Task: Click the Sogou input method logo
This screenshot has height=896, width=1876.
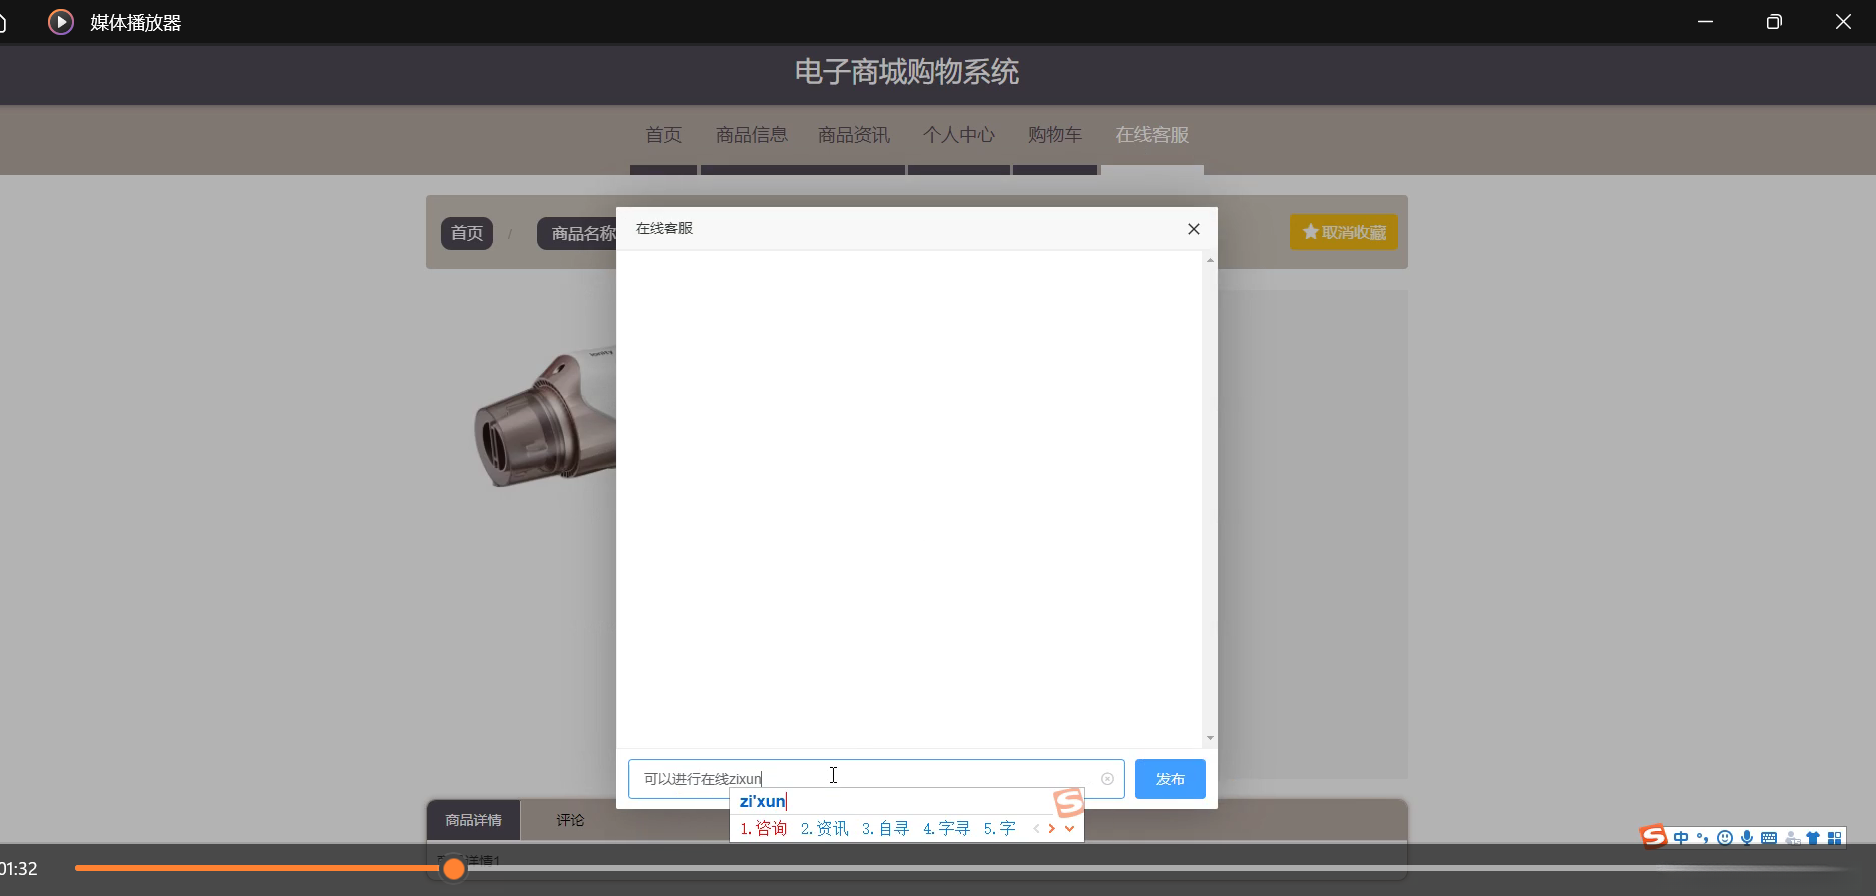Action: point(1653,836)
